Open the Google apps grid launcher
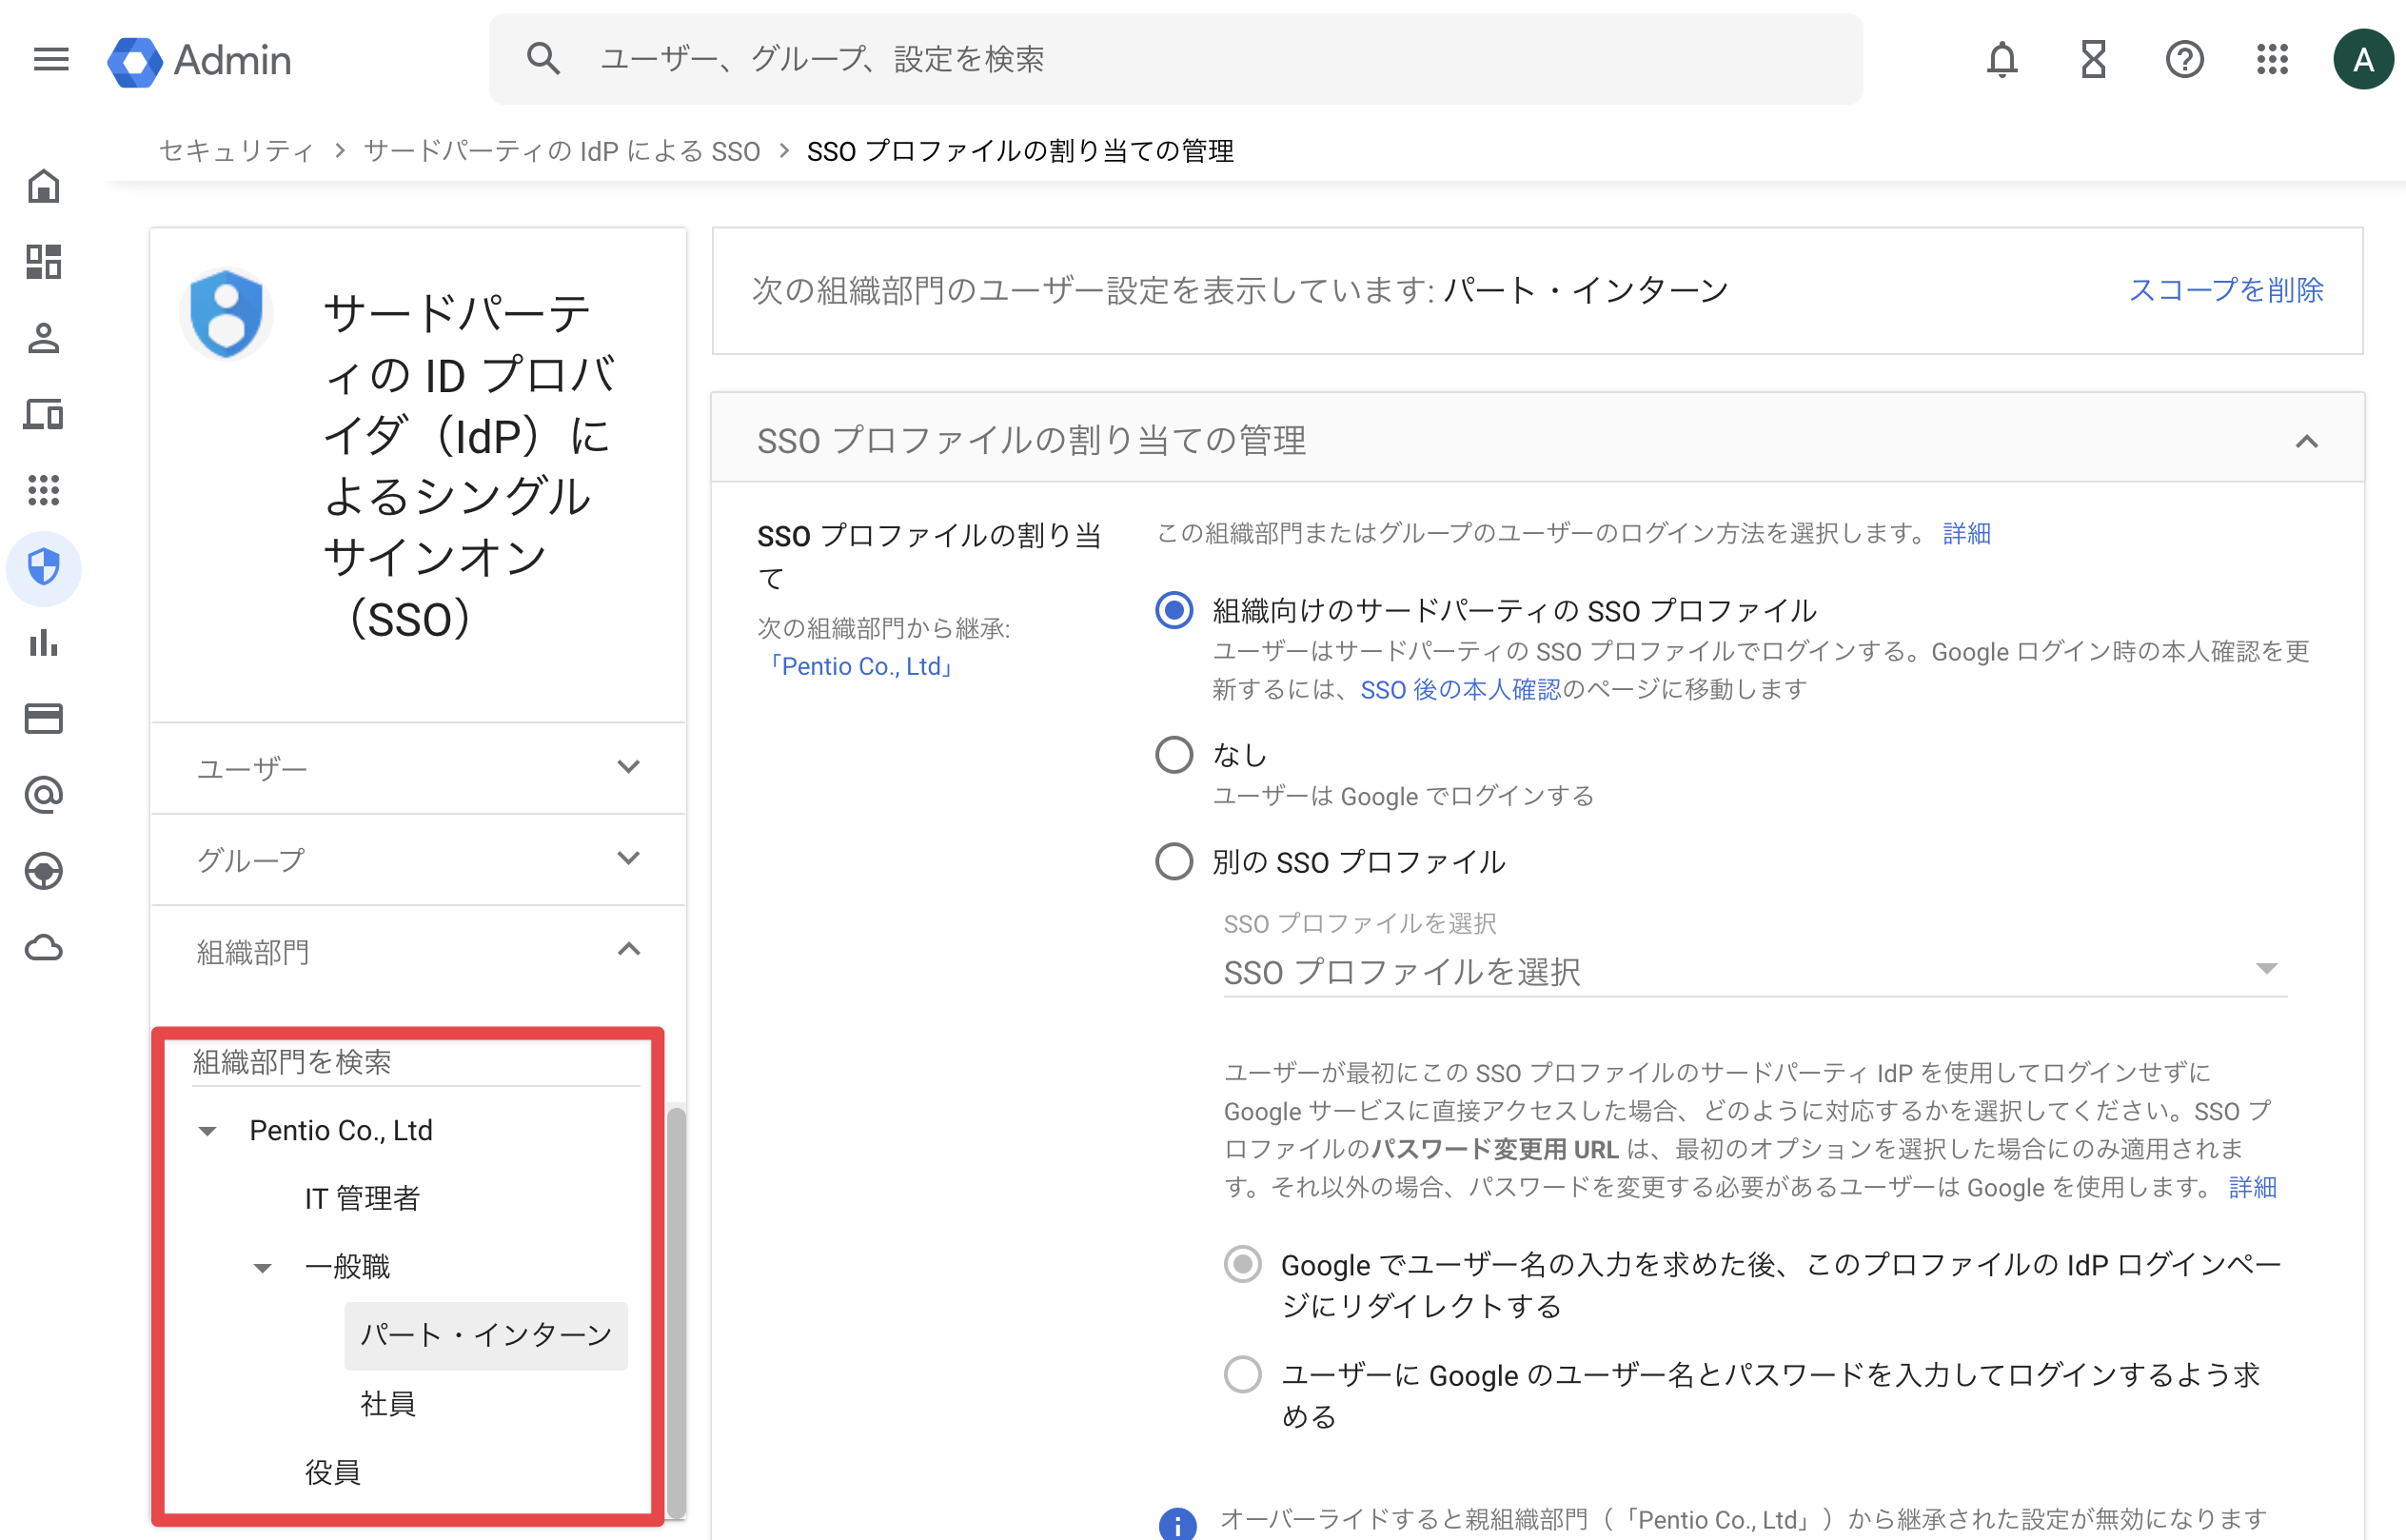This screenshot has width=2406, height=1540. (2273, 60)
